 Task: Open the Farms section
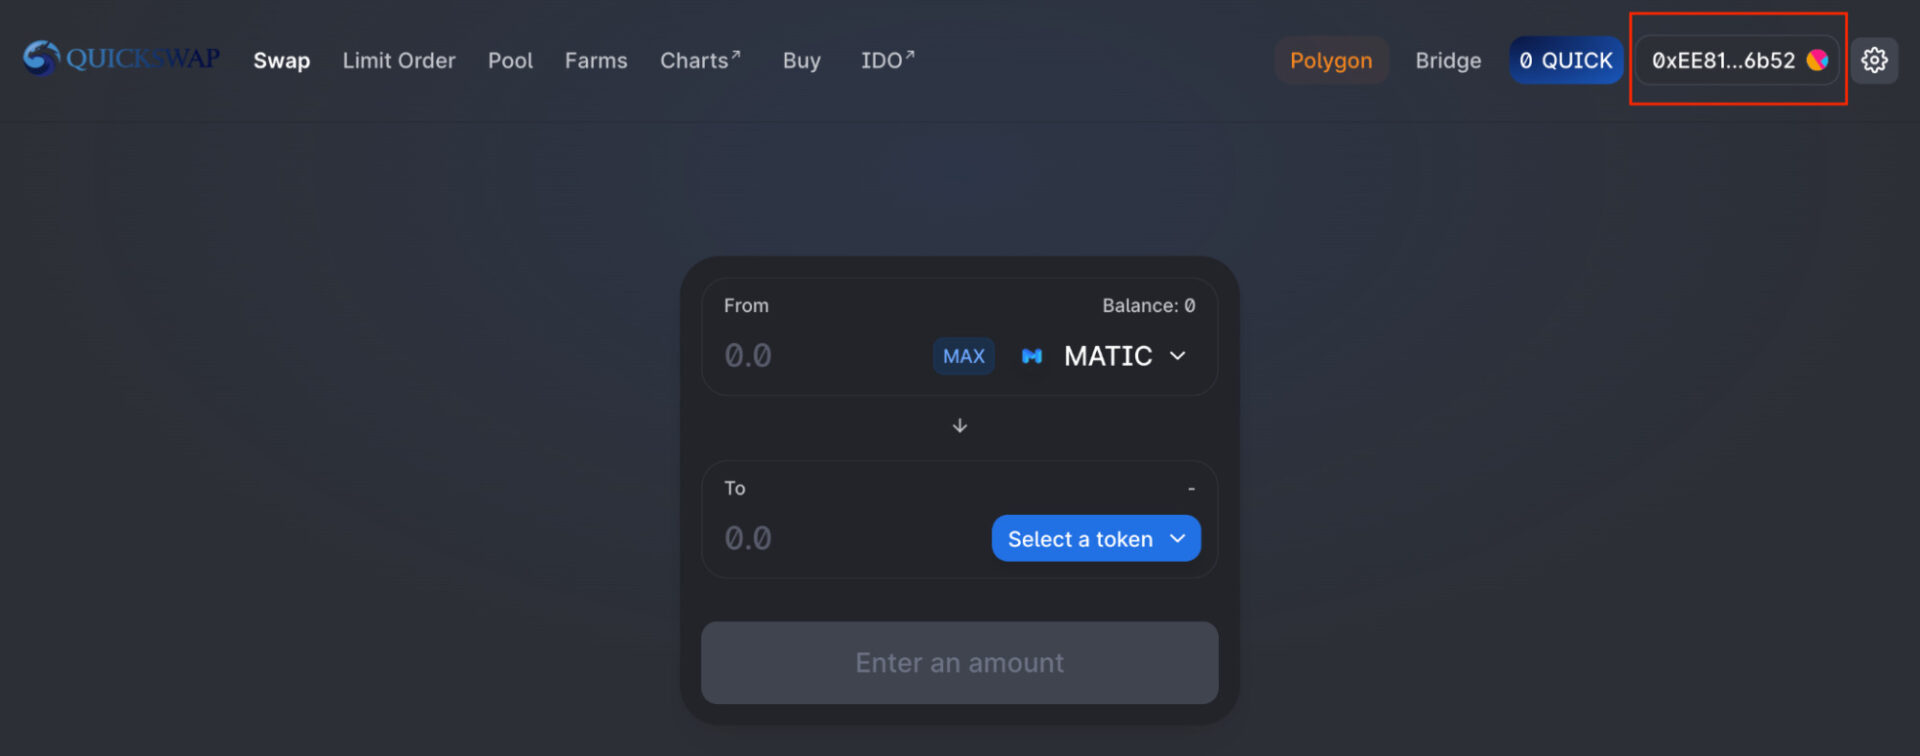coord(596,60)
